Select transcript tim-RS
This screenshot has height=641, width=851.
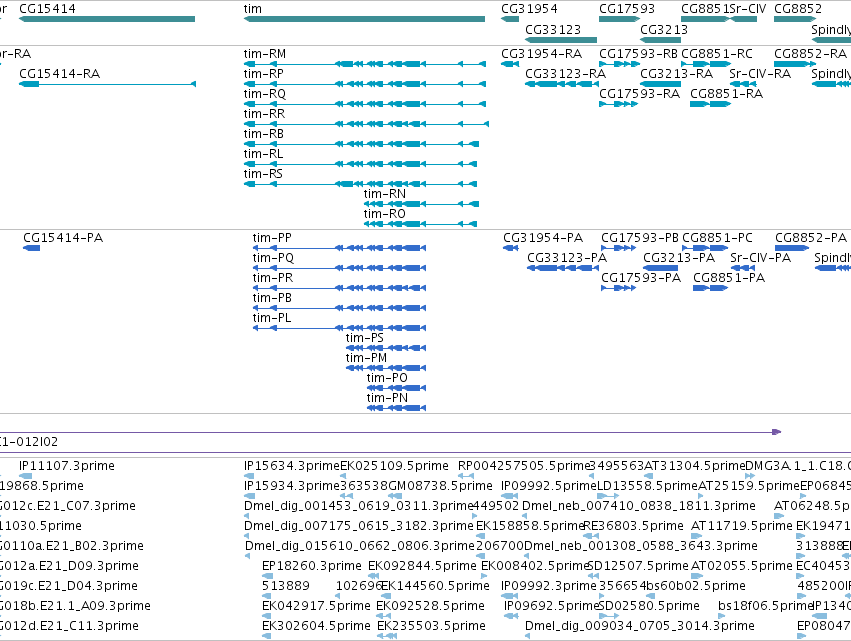click(360, 185)
